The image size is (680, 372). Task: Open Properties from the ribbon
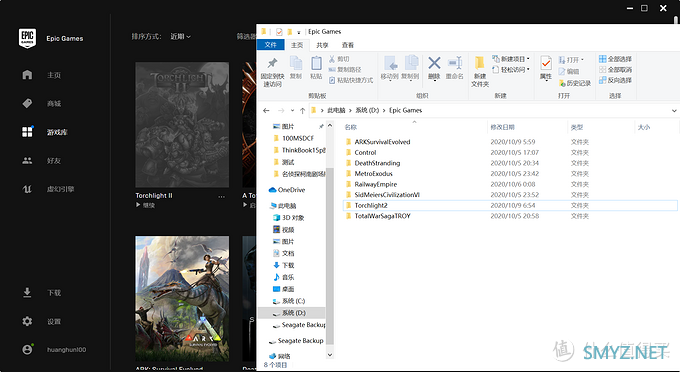546,69
